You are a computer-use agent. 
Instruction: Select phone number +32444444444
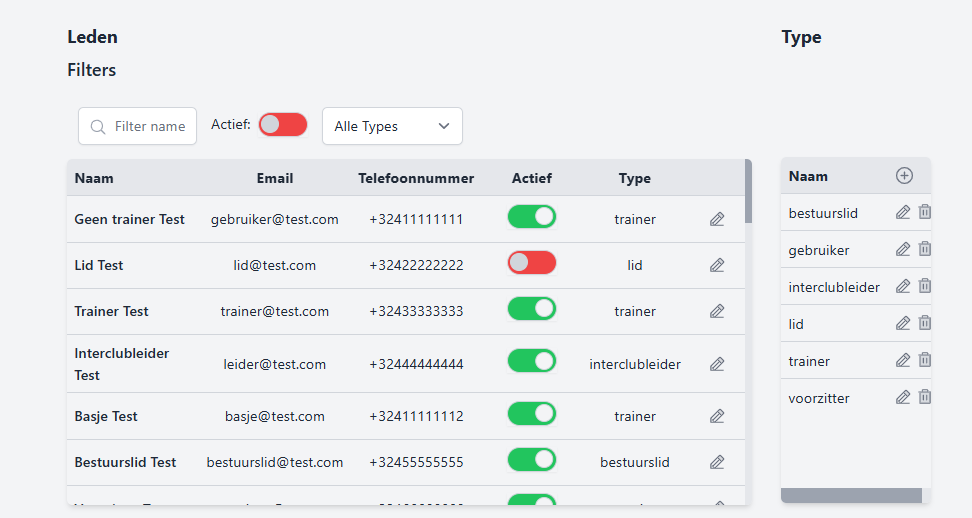416,364
